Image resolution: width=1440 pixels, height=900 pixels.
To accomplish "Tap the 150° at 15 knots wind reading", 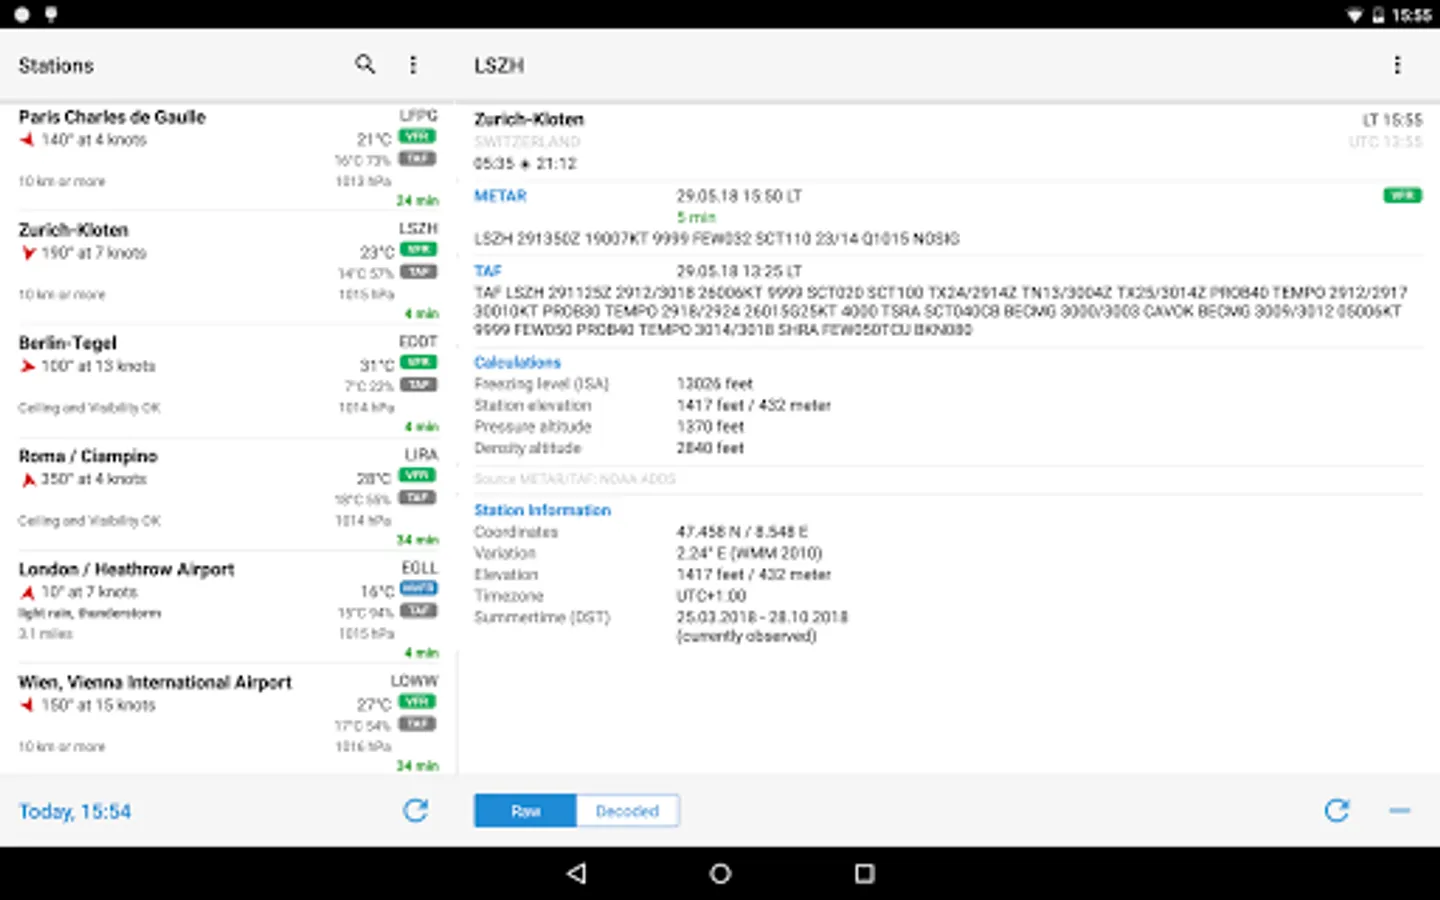I will 98,705.
